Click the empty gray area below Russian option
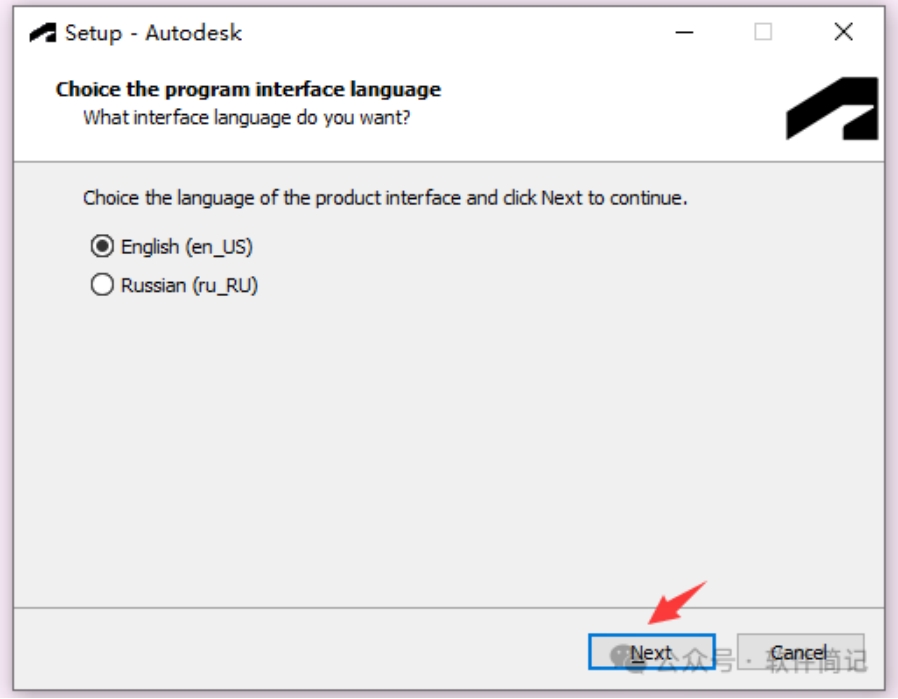This screenshot has height=699, width=898. pyautogui.click(x=448, y=450)
